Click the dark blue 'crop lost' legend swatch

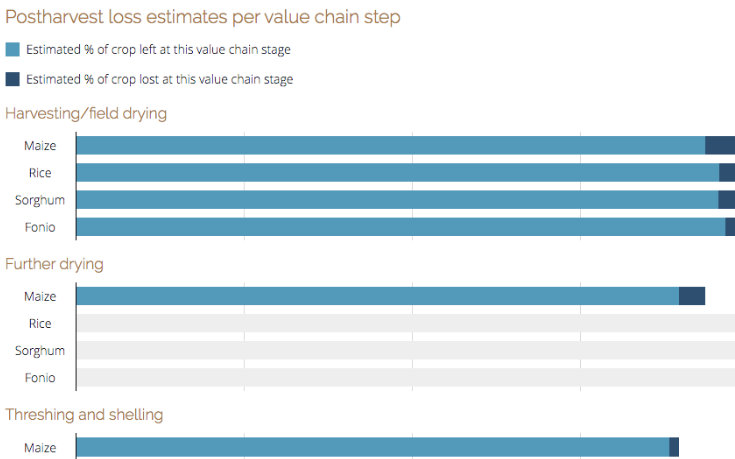(12, 78)
